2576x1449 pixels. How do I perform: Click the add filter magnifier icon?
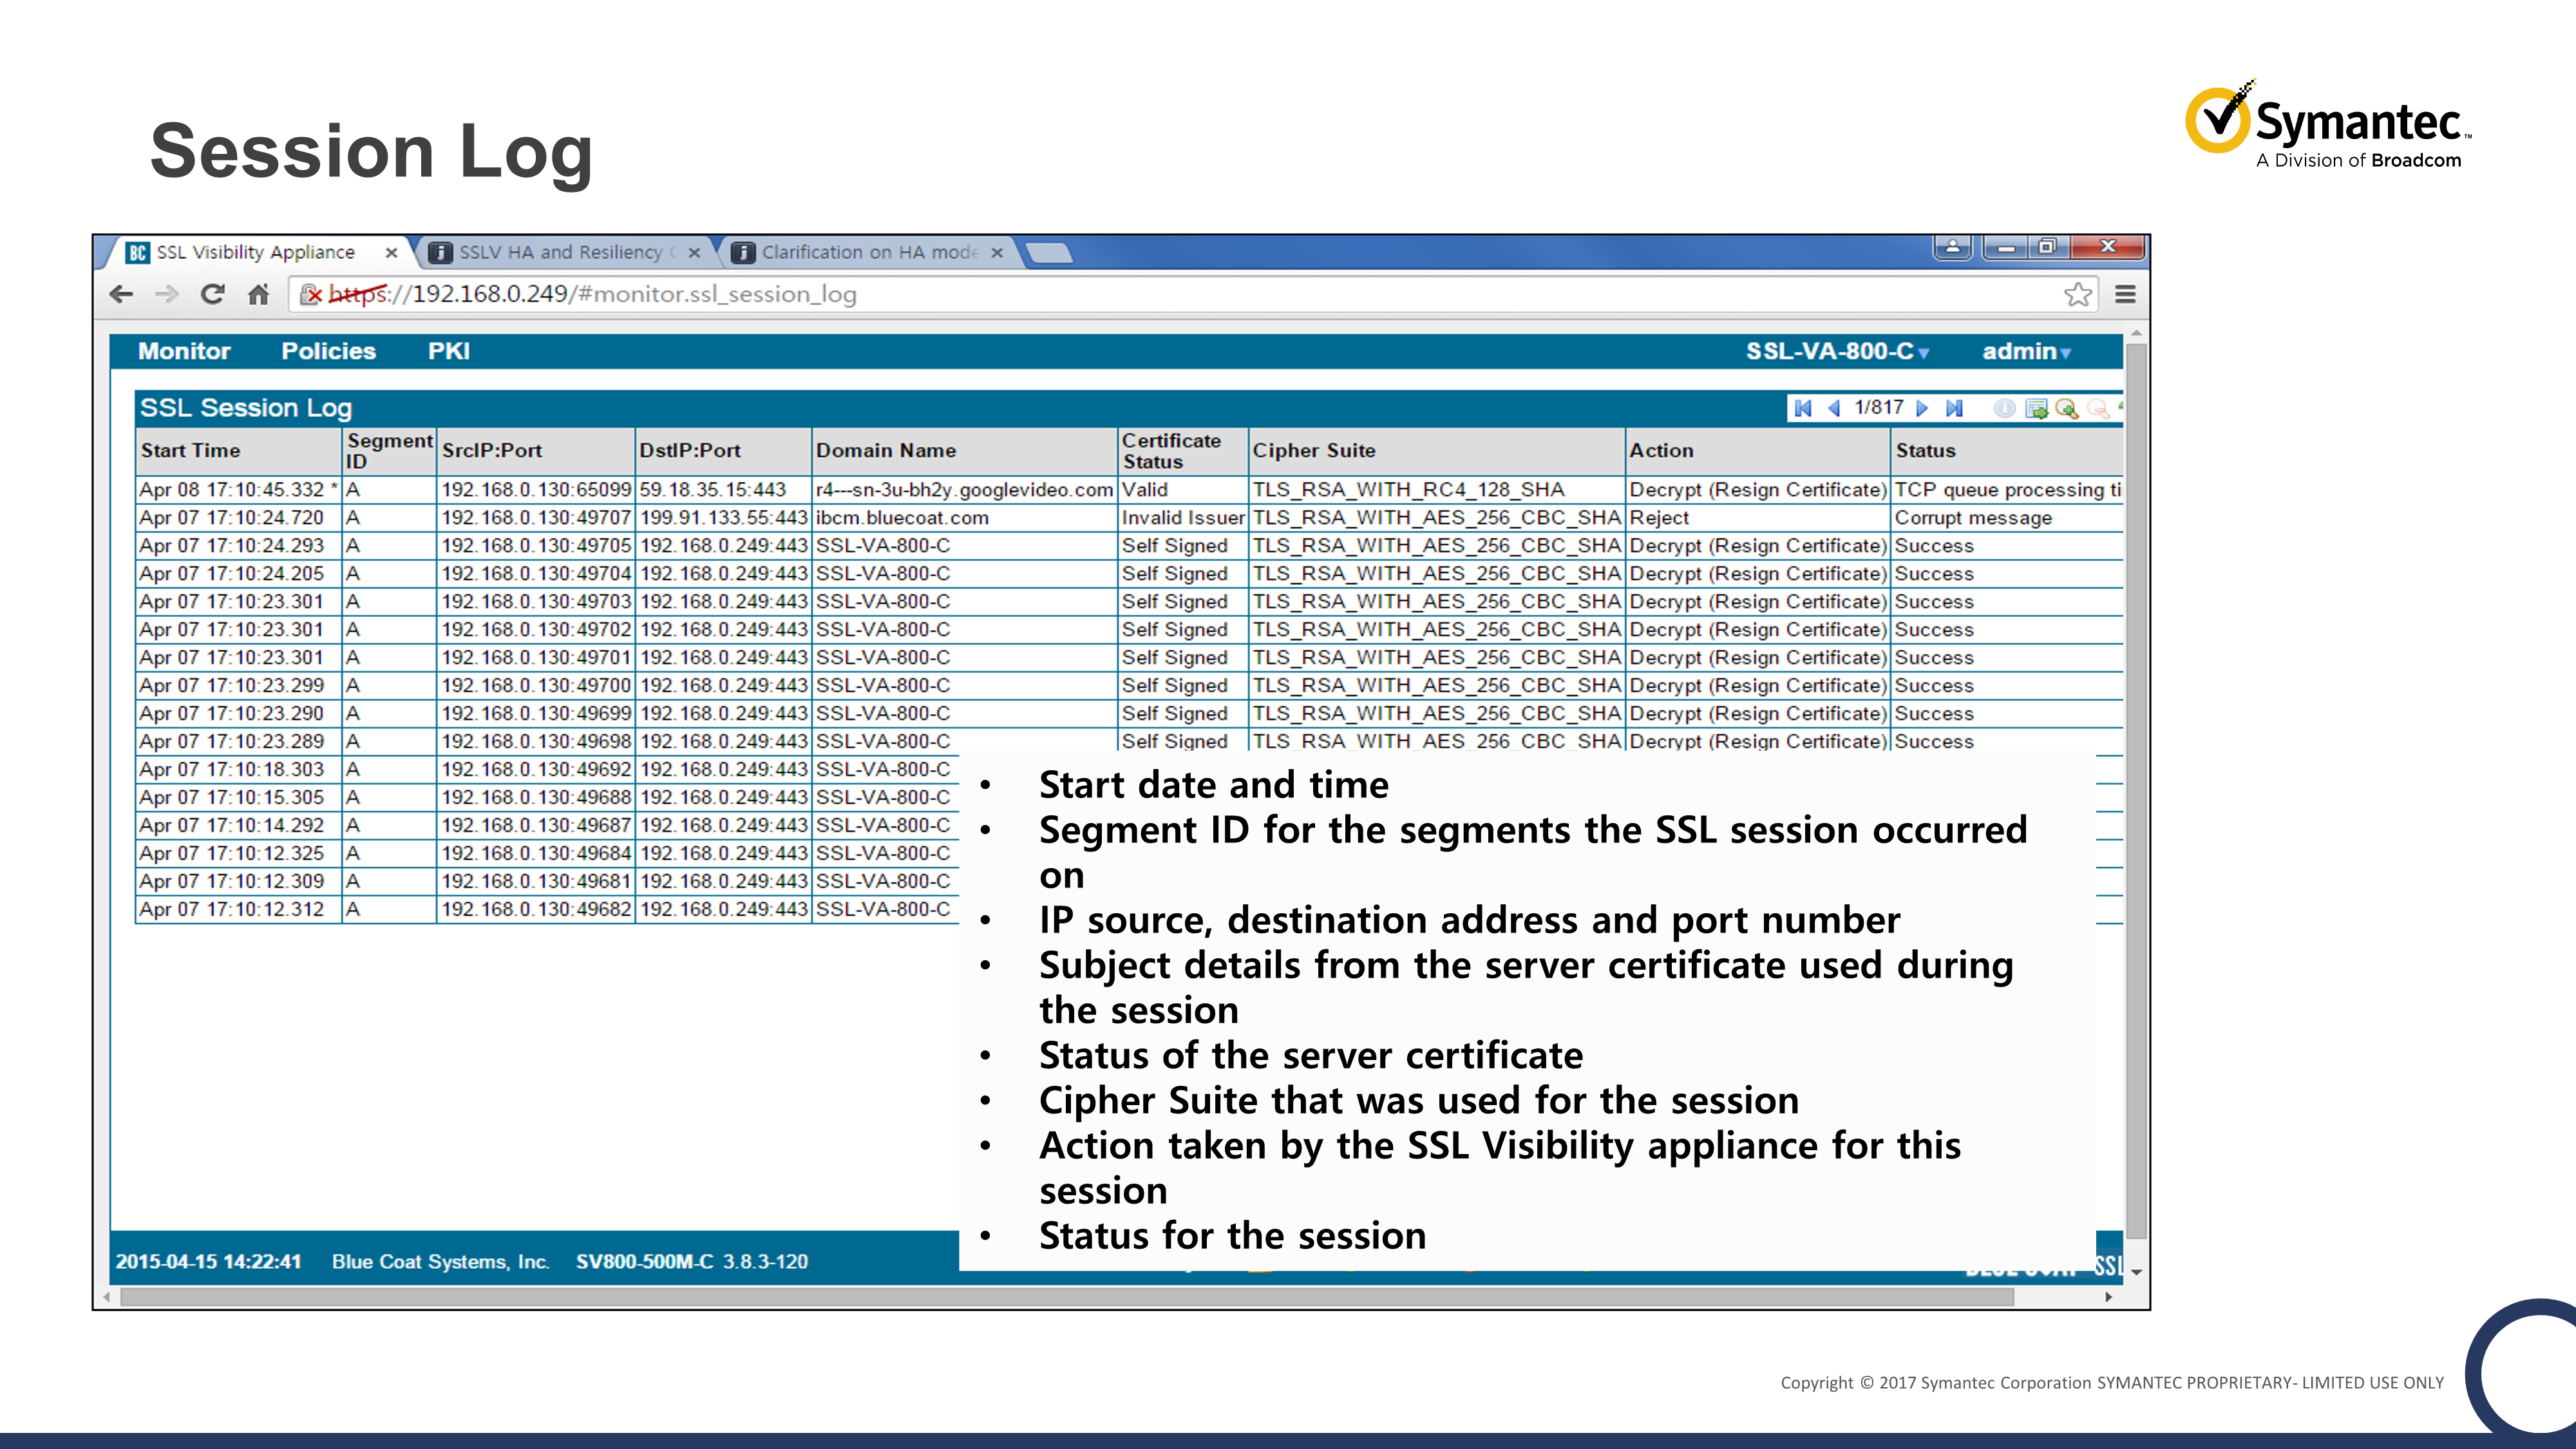[2067, 408]
